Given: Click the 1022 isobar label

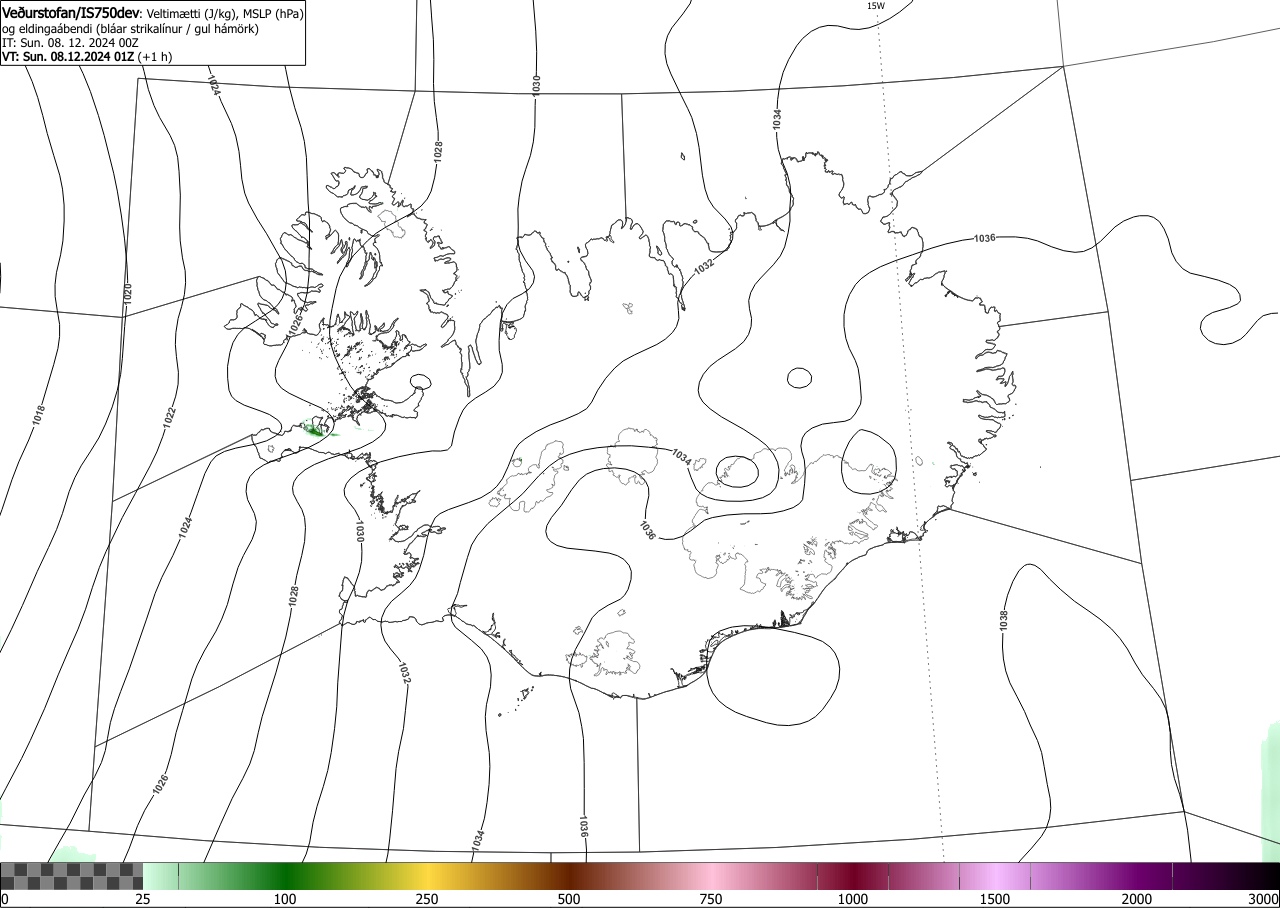Looking at the screenshot, I should (170, 418).
